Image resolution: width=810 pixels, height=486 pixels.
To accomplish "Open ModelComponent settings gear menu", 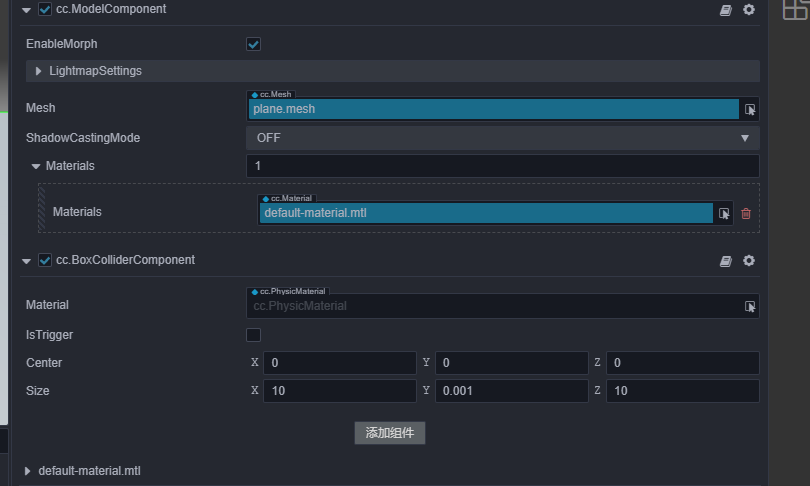I will tap(748, 9).
